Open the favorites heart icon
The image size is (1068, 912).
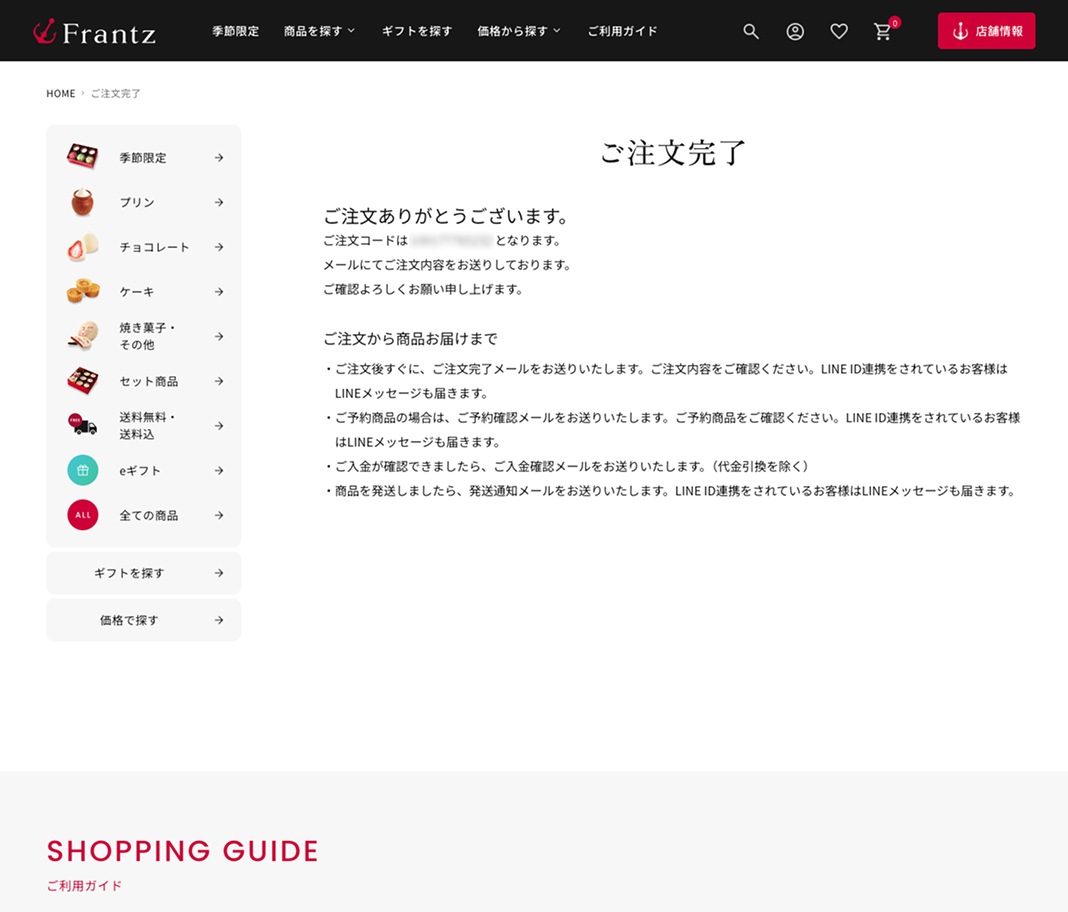coord(839,32)
